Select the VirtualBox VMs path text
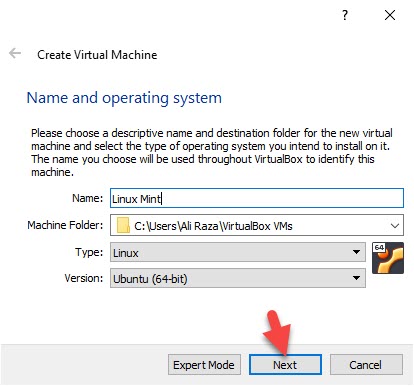This screenshot has width=414, height=386. [213, 226]
